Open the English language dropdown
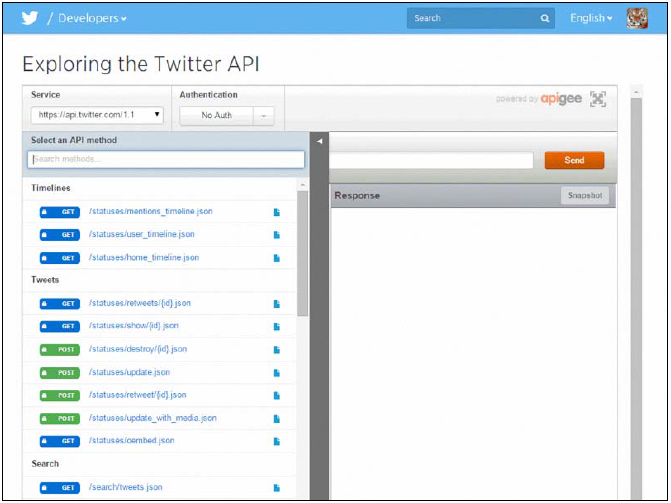671x503 pixels. [x=591, y=18]
